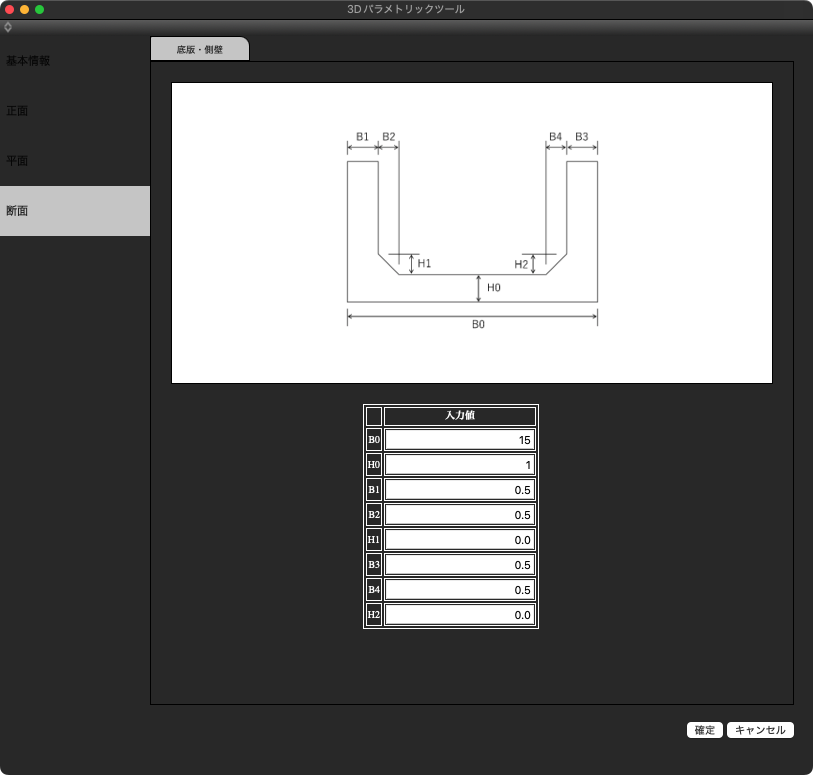
Task: Click the 入力値 column header
Action: click(460, 416)
